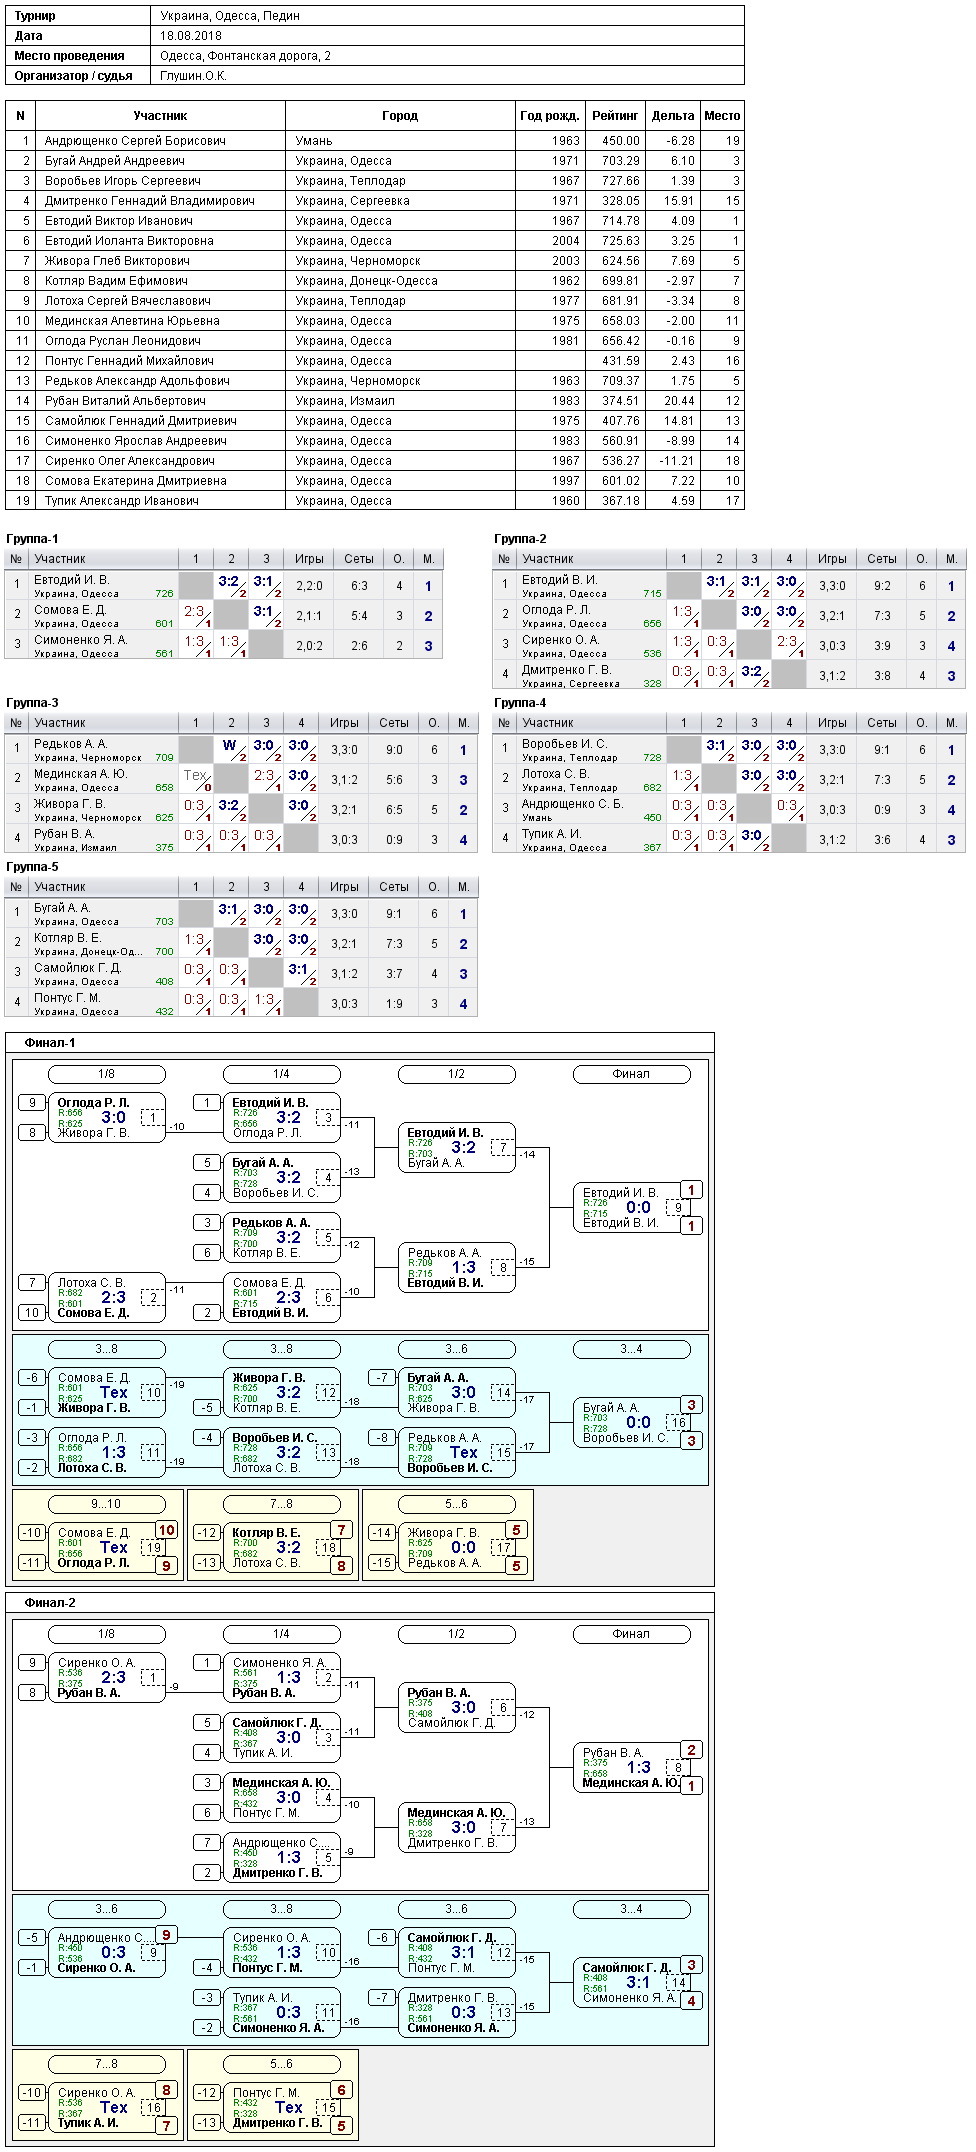Select participant 'Бугай Андрей Андреевич'
976x2152 pixels.
point(115,161)
